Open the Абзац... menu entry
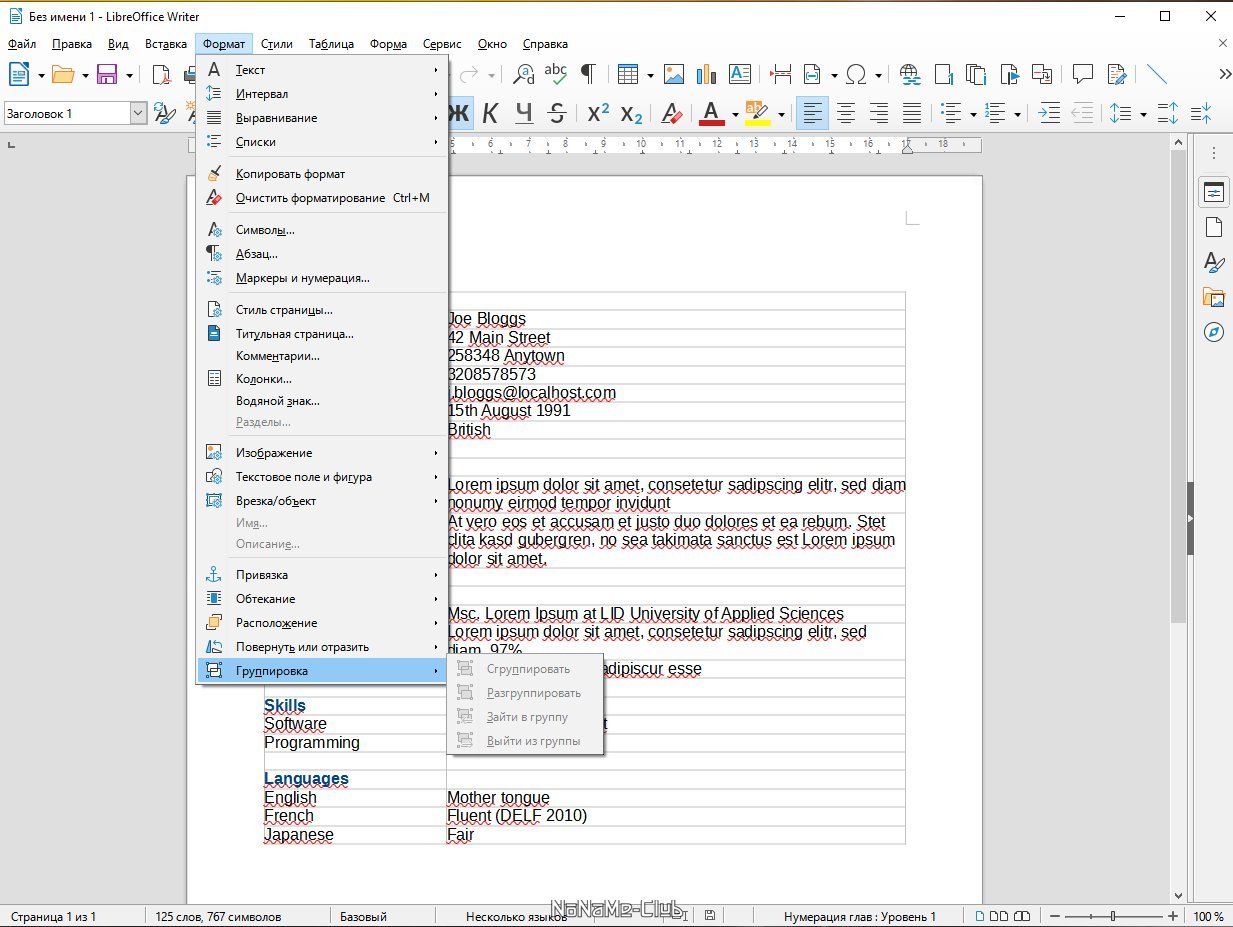 click(256, 254)
